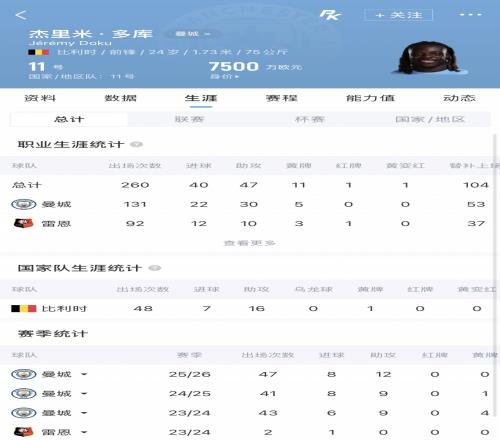This screenshot has height=440, width=500.
Task: Click the 查看更多 link
Action: [249, 243]
